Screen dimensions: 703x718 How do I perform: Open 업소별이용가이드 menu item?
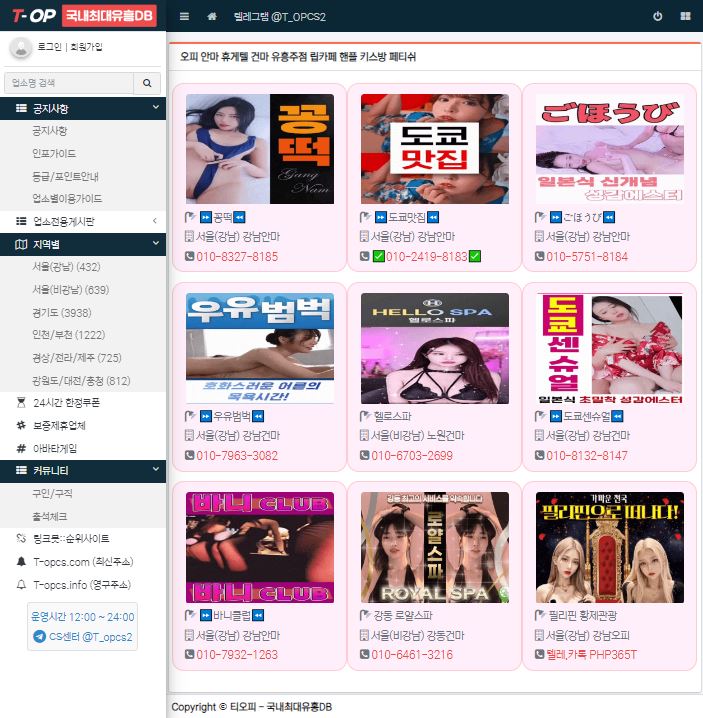(67, 199)
